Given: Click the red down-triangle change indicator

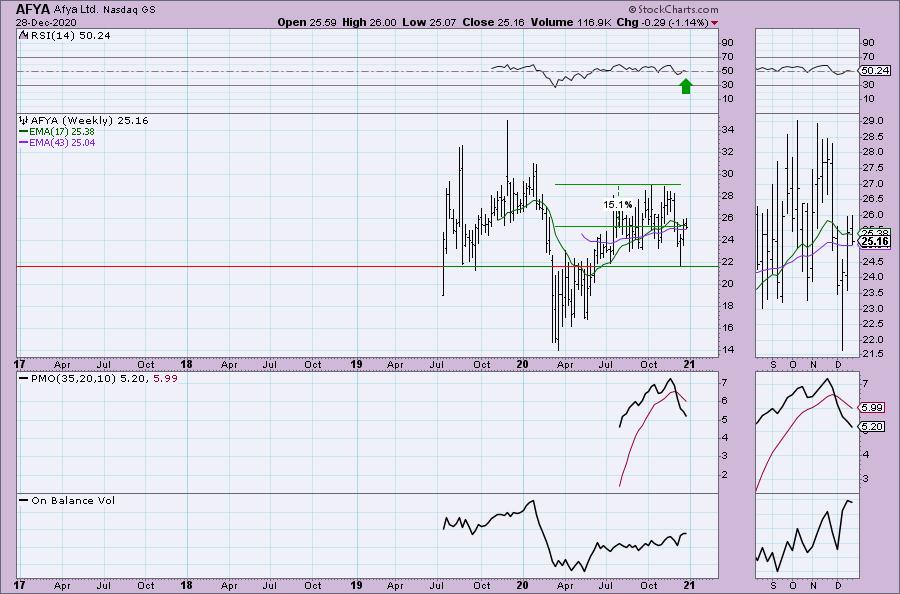Looking at the screenshot, I should pos(714,23).
